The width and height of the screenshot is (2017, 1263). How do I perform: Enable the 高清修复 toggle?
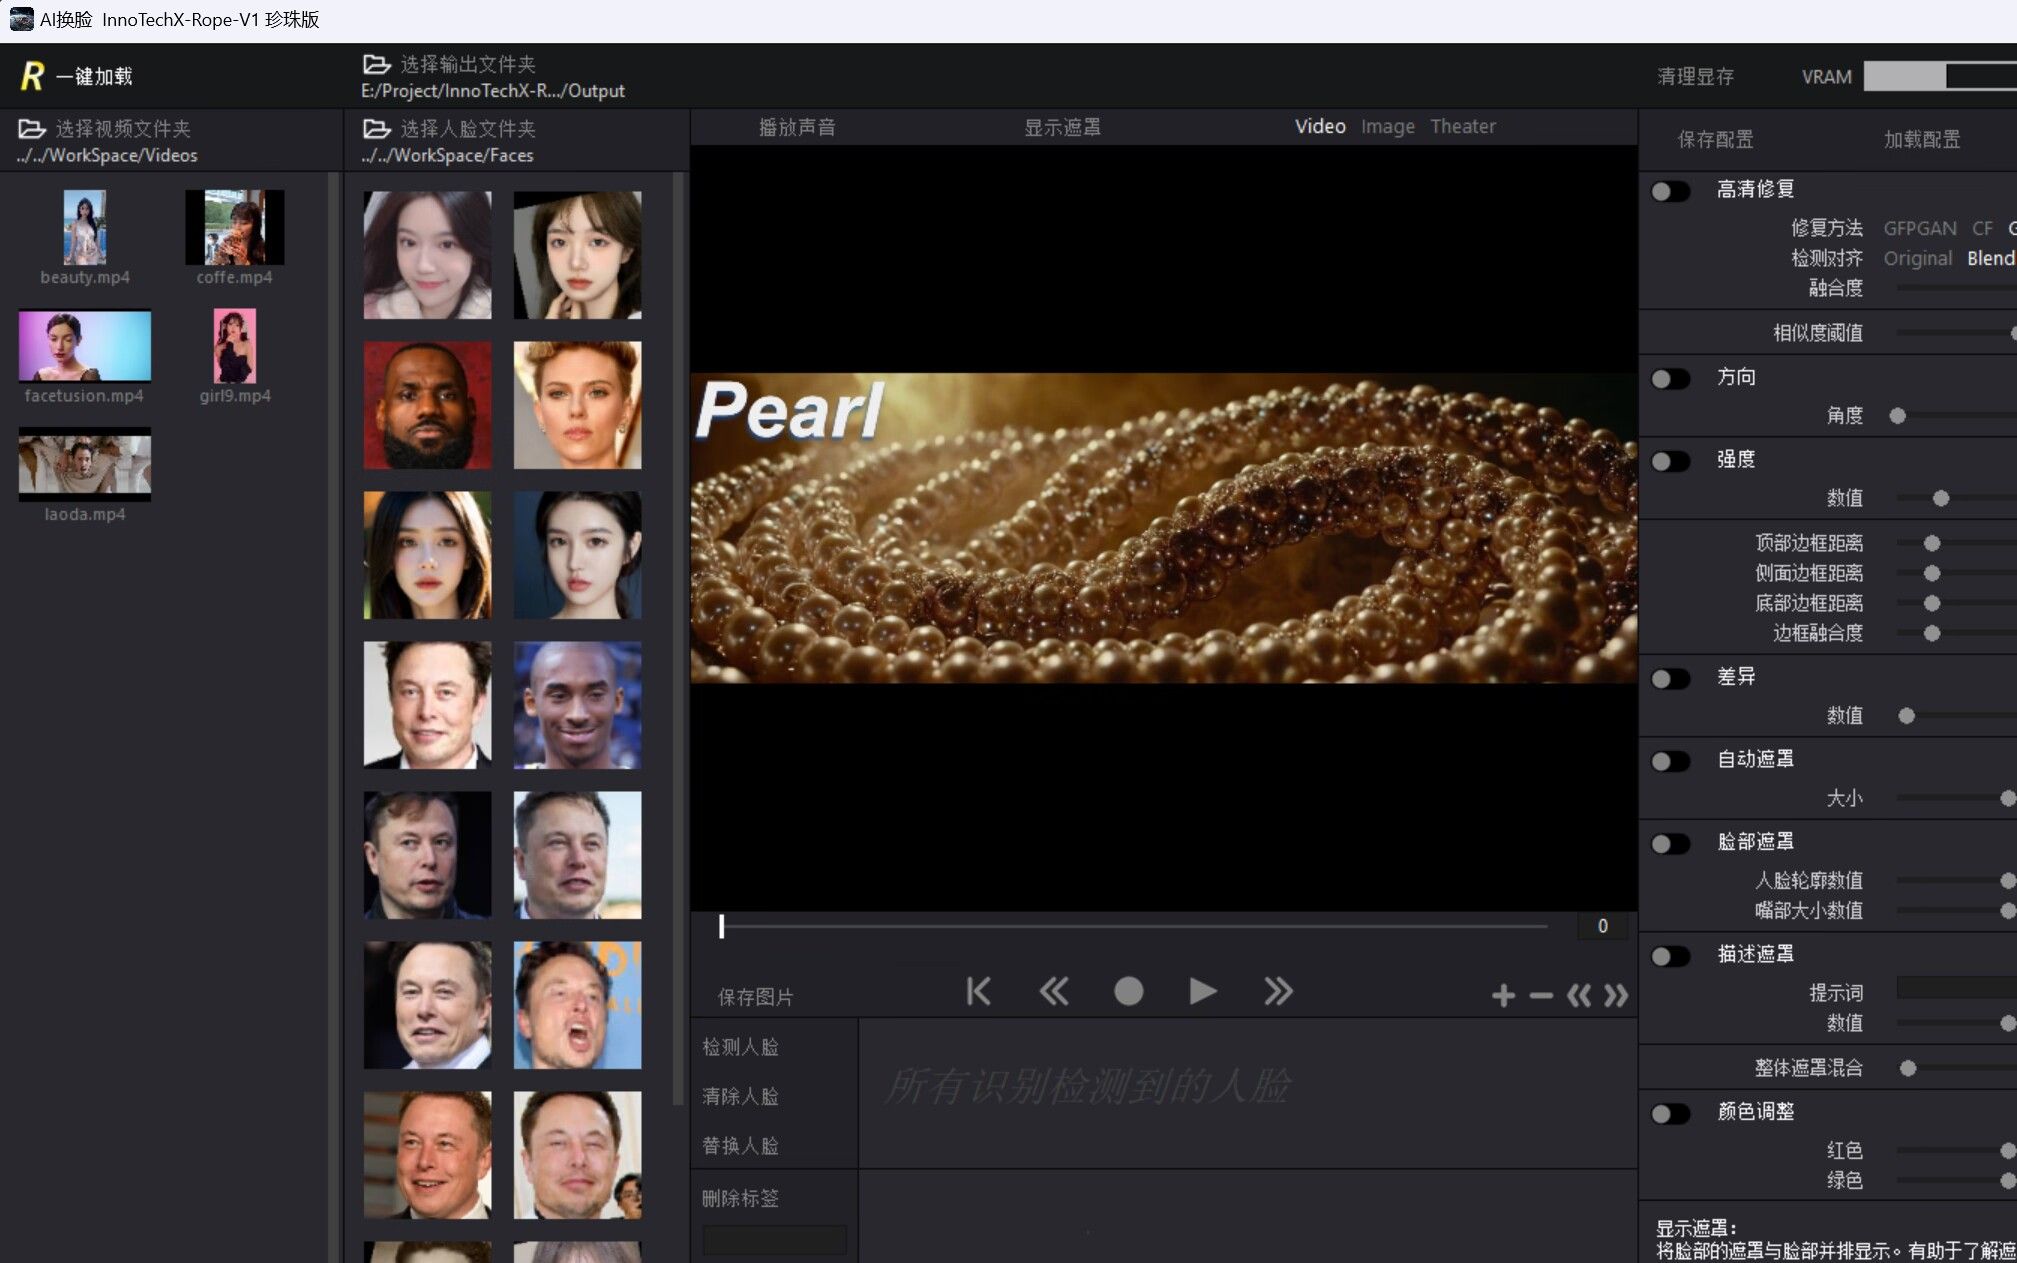[x=1670, y=190]
